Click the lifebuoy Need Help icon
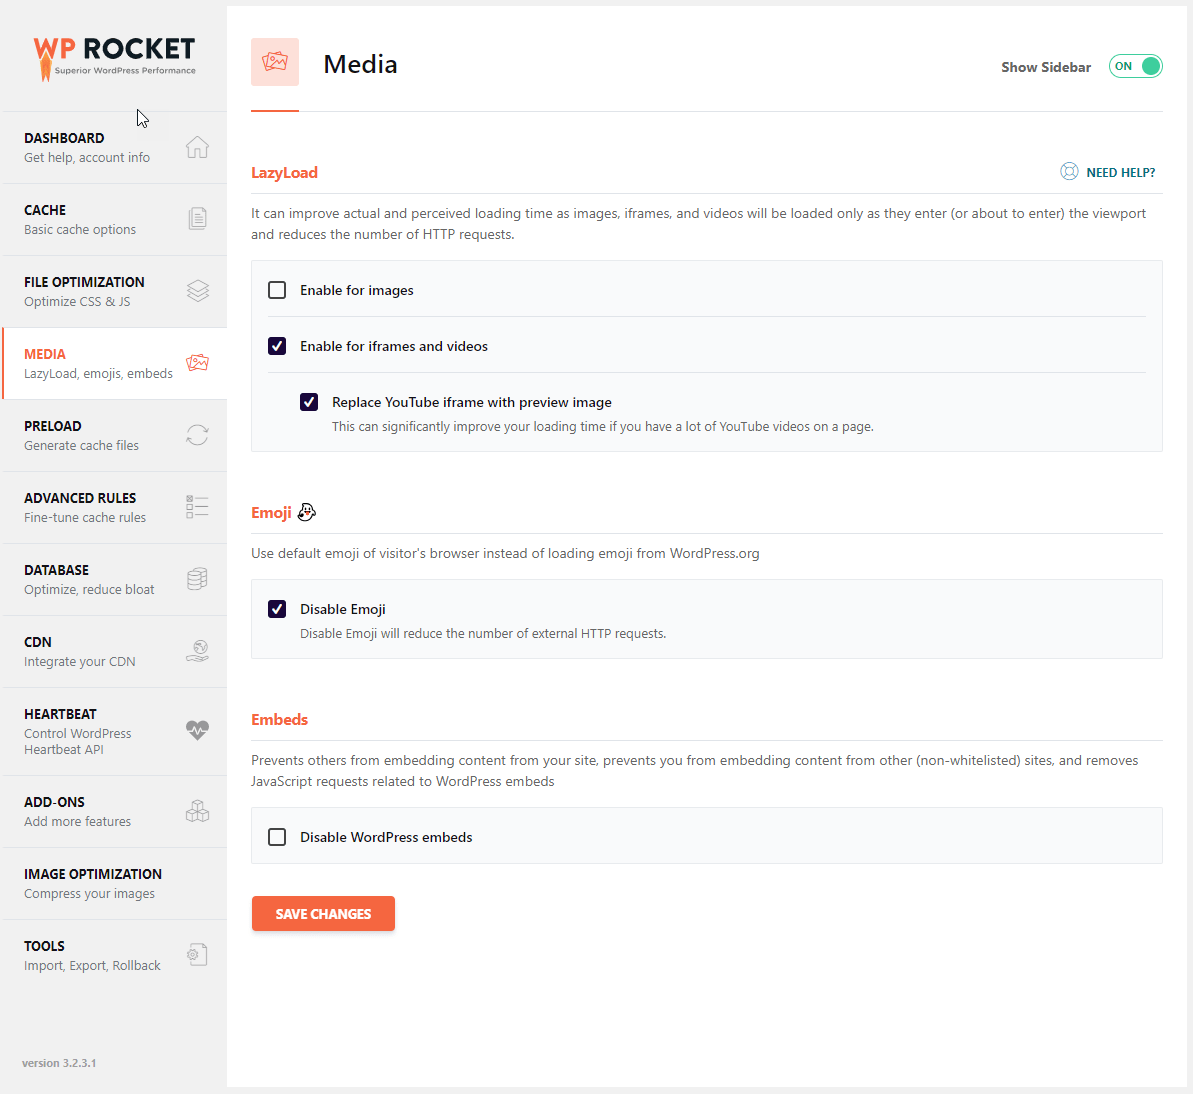1193x1094 pixels. [1069, 172]
